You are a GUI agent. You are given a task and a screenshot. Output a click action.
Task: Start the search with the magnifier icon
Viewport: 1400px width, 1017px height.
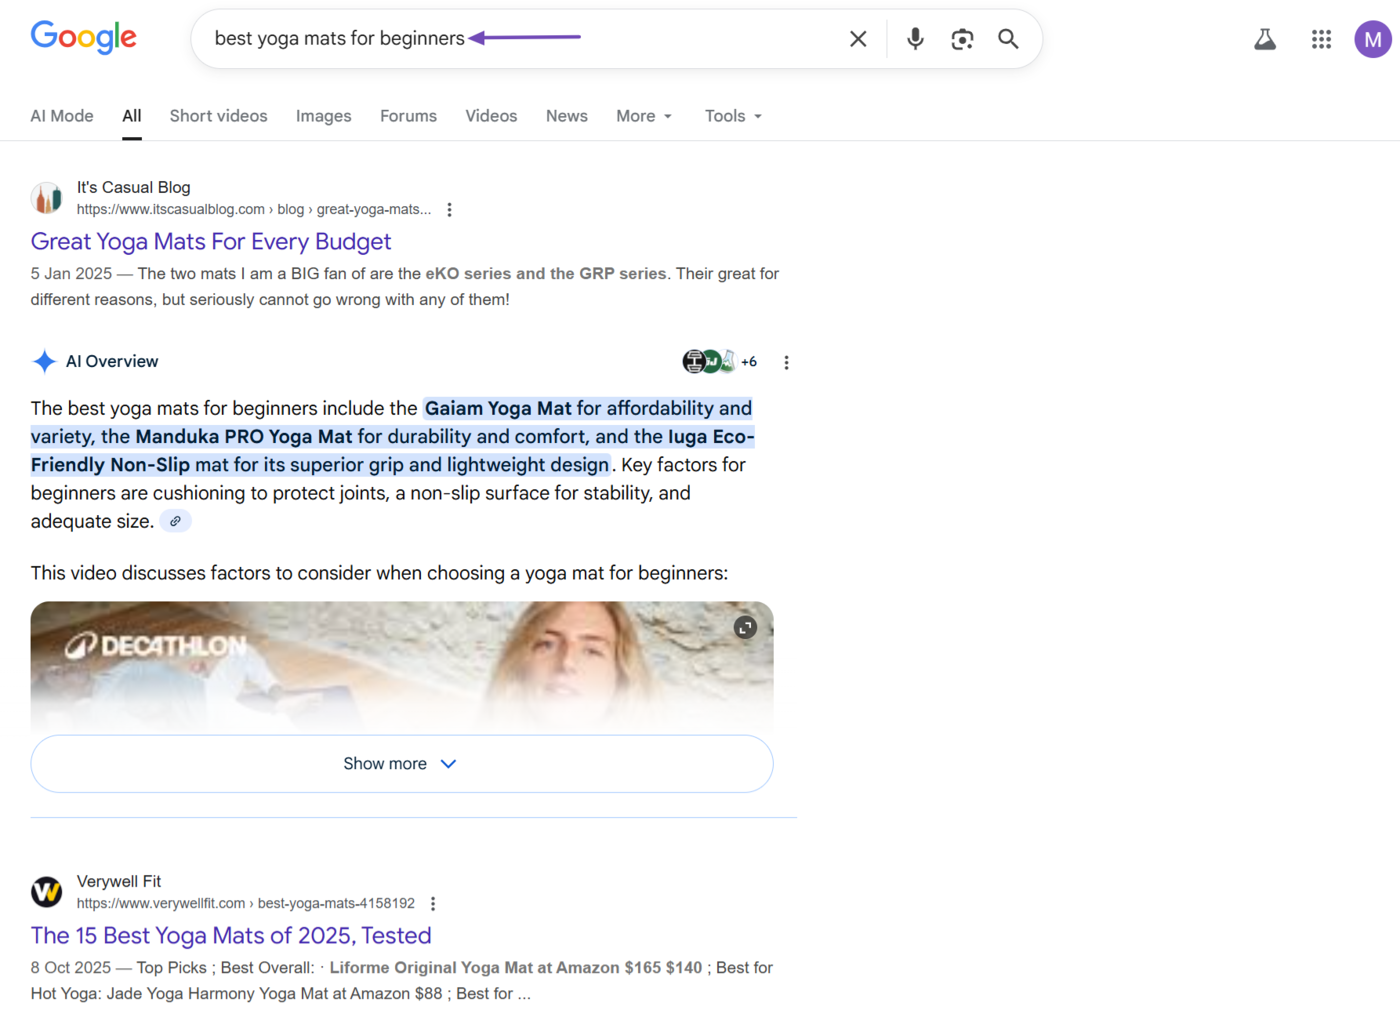1007,38
